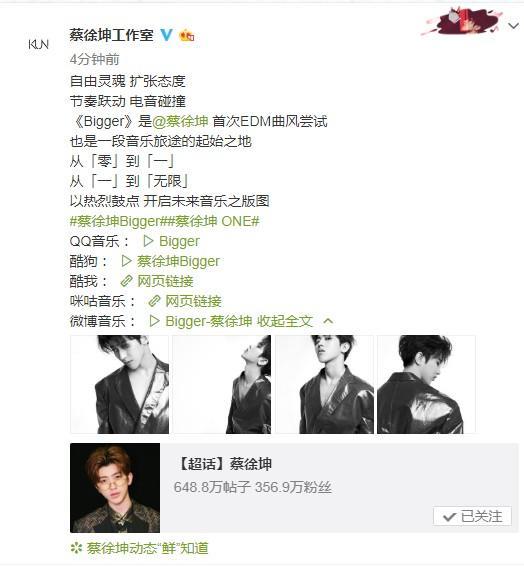Open the post options dropdown arrow
This screenshot has width=524, height=567.
pyautogui.click(x=514, y=26)
